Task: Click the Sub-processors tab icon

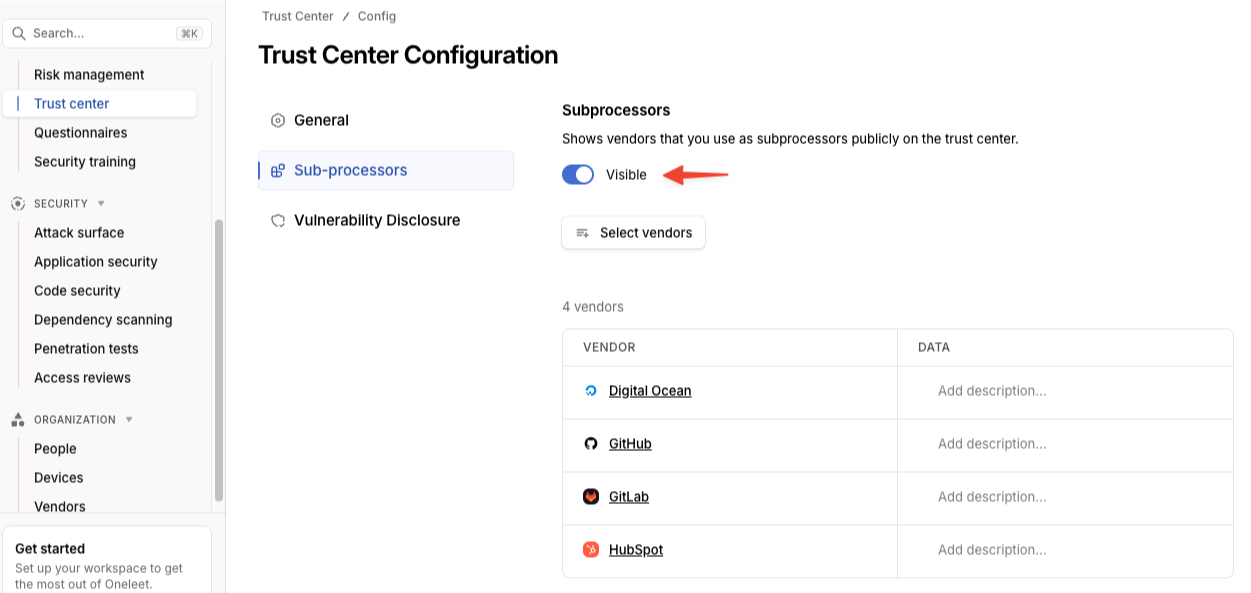Action: (278, 170)
